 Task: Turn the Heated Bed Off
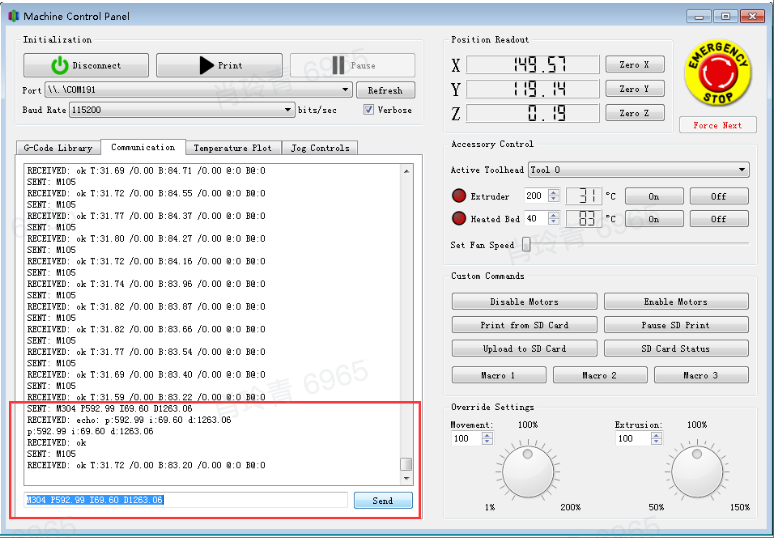(x=718, y=219)
